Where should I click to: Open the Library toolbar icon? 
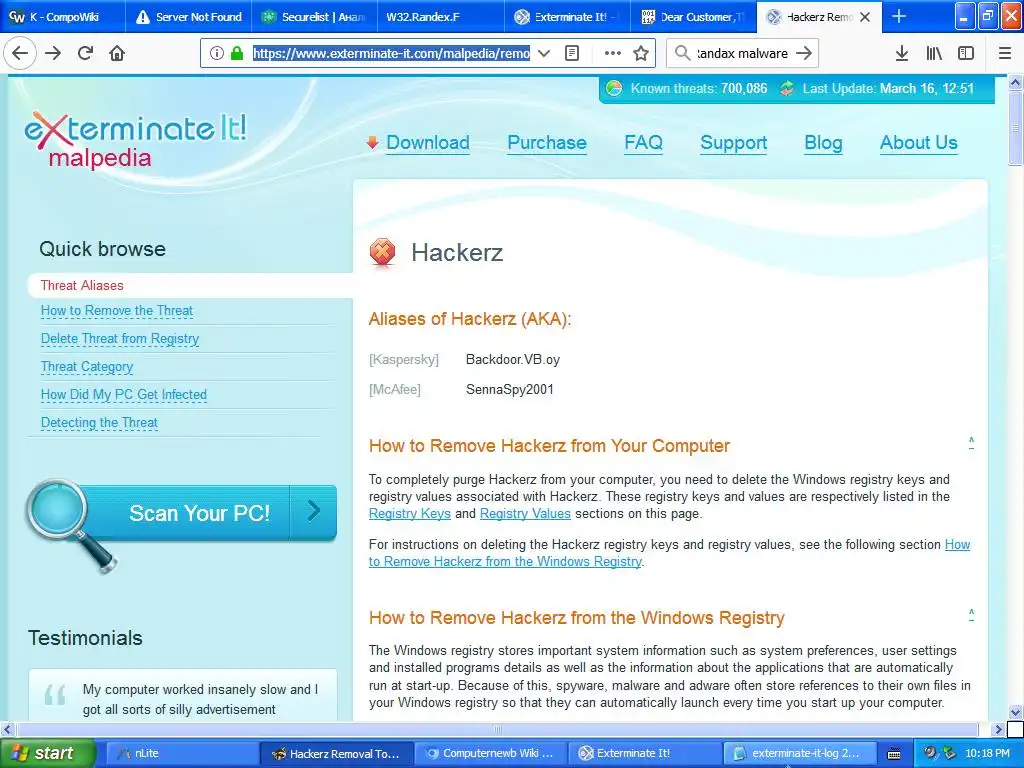click(x=934, y=53)
